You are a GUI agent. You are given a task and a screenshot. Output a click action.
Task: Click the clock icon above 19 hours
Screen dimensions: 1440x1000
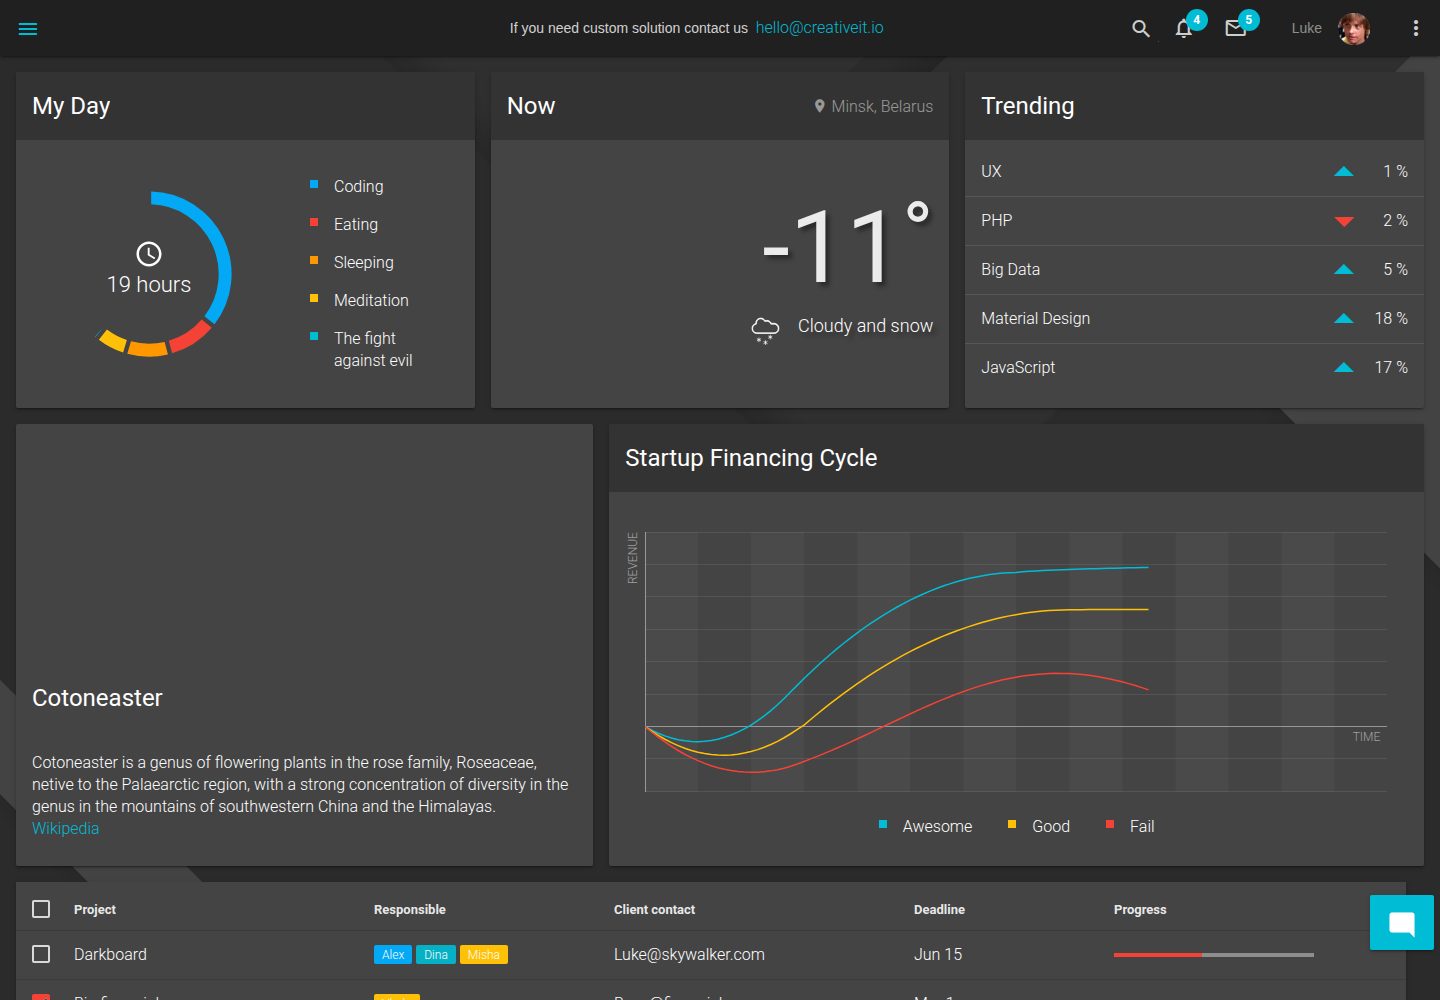tap(149, 254)
